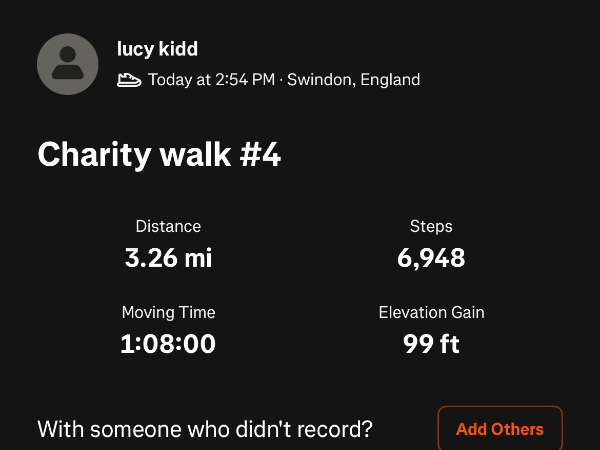The width and height of the screenshot is (600, 450).
Task: Click the '#4' in the activity title
Action: 258,155
